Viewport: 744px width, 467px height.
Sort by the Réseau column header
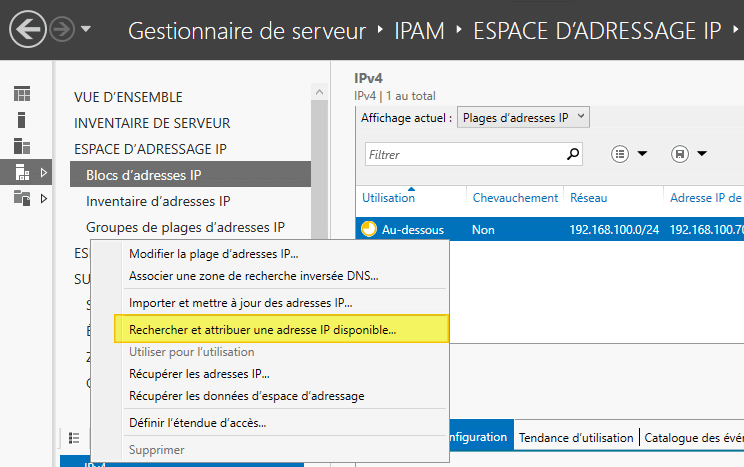click(588, 198)
